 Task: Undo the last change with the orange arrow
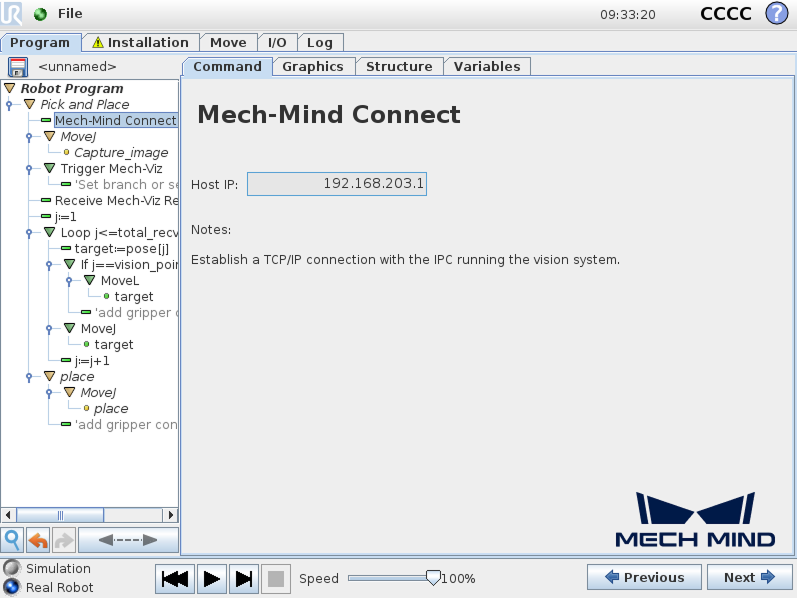38,540
